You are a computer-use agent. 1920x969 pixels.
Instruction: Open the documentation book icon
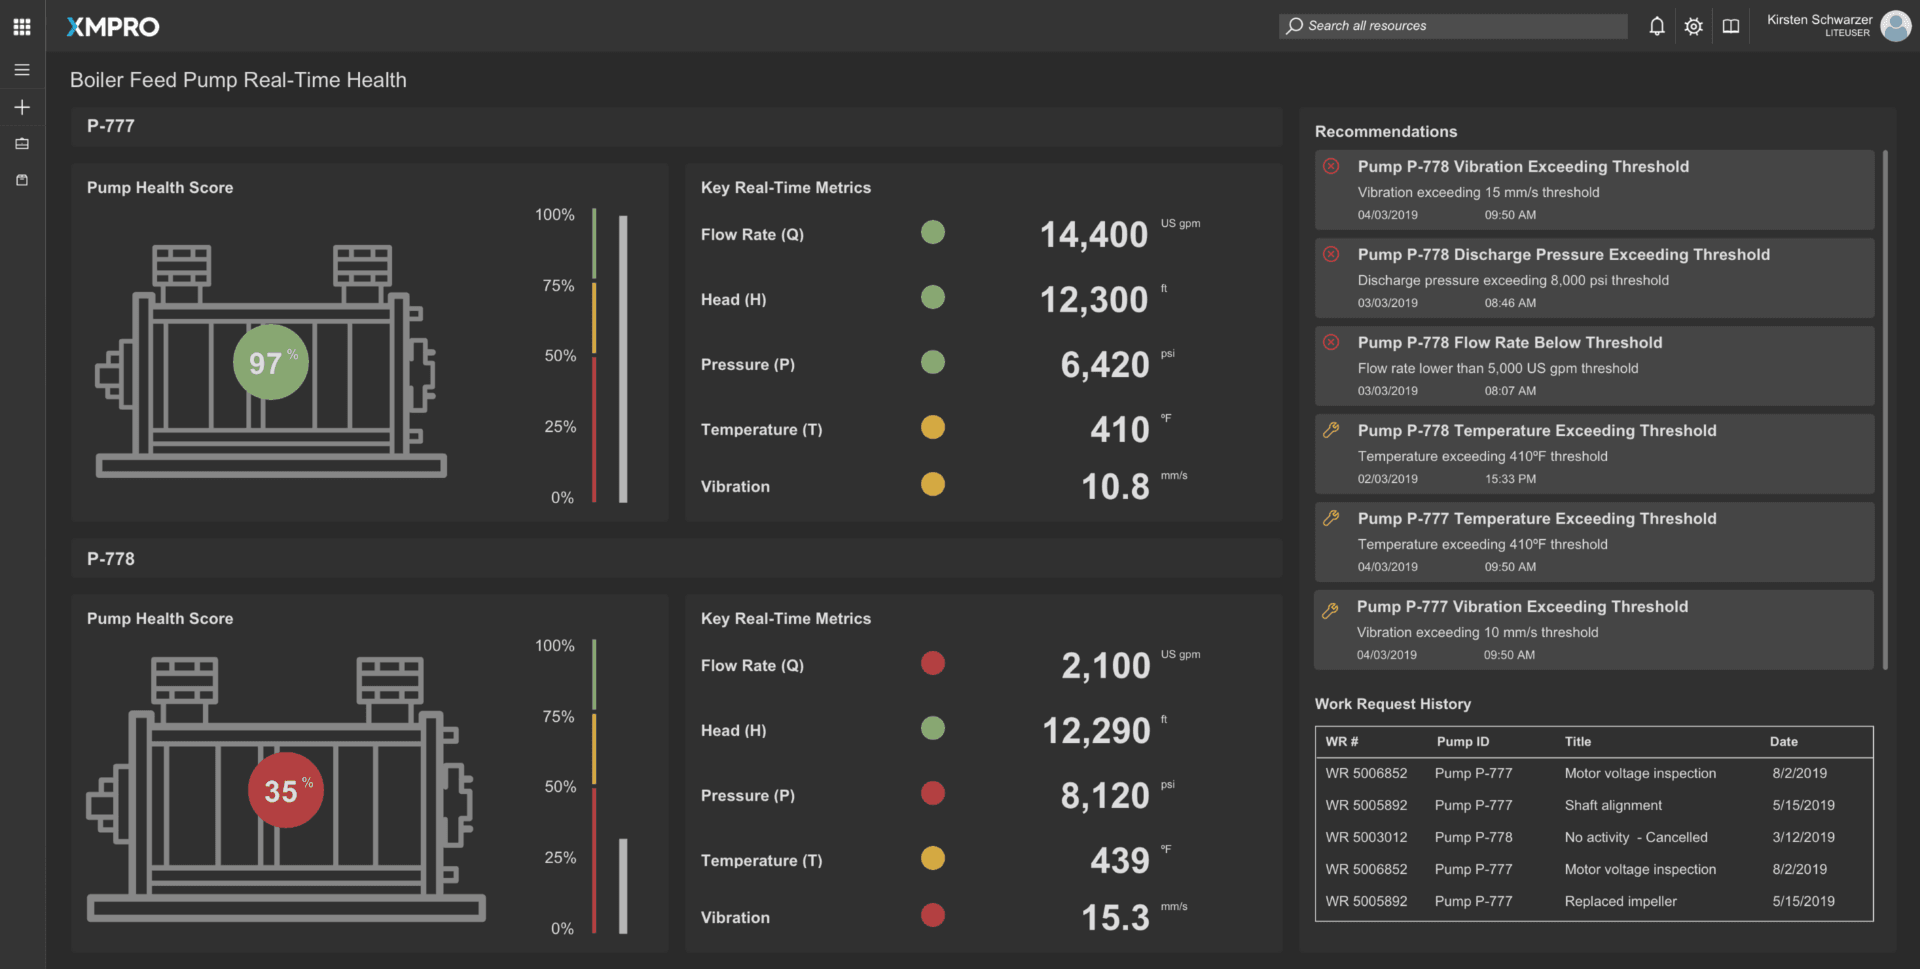pos(1730,26)
